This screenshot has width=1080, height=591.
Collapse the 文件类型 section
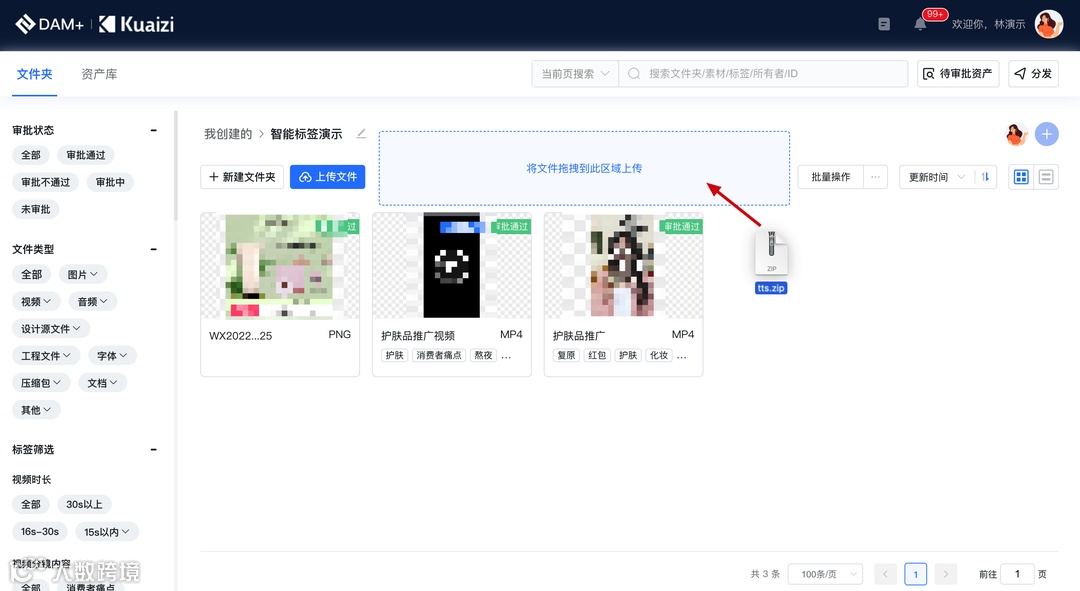pos(154,249)
